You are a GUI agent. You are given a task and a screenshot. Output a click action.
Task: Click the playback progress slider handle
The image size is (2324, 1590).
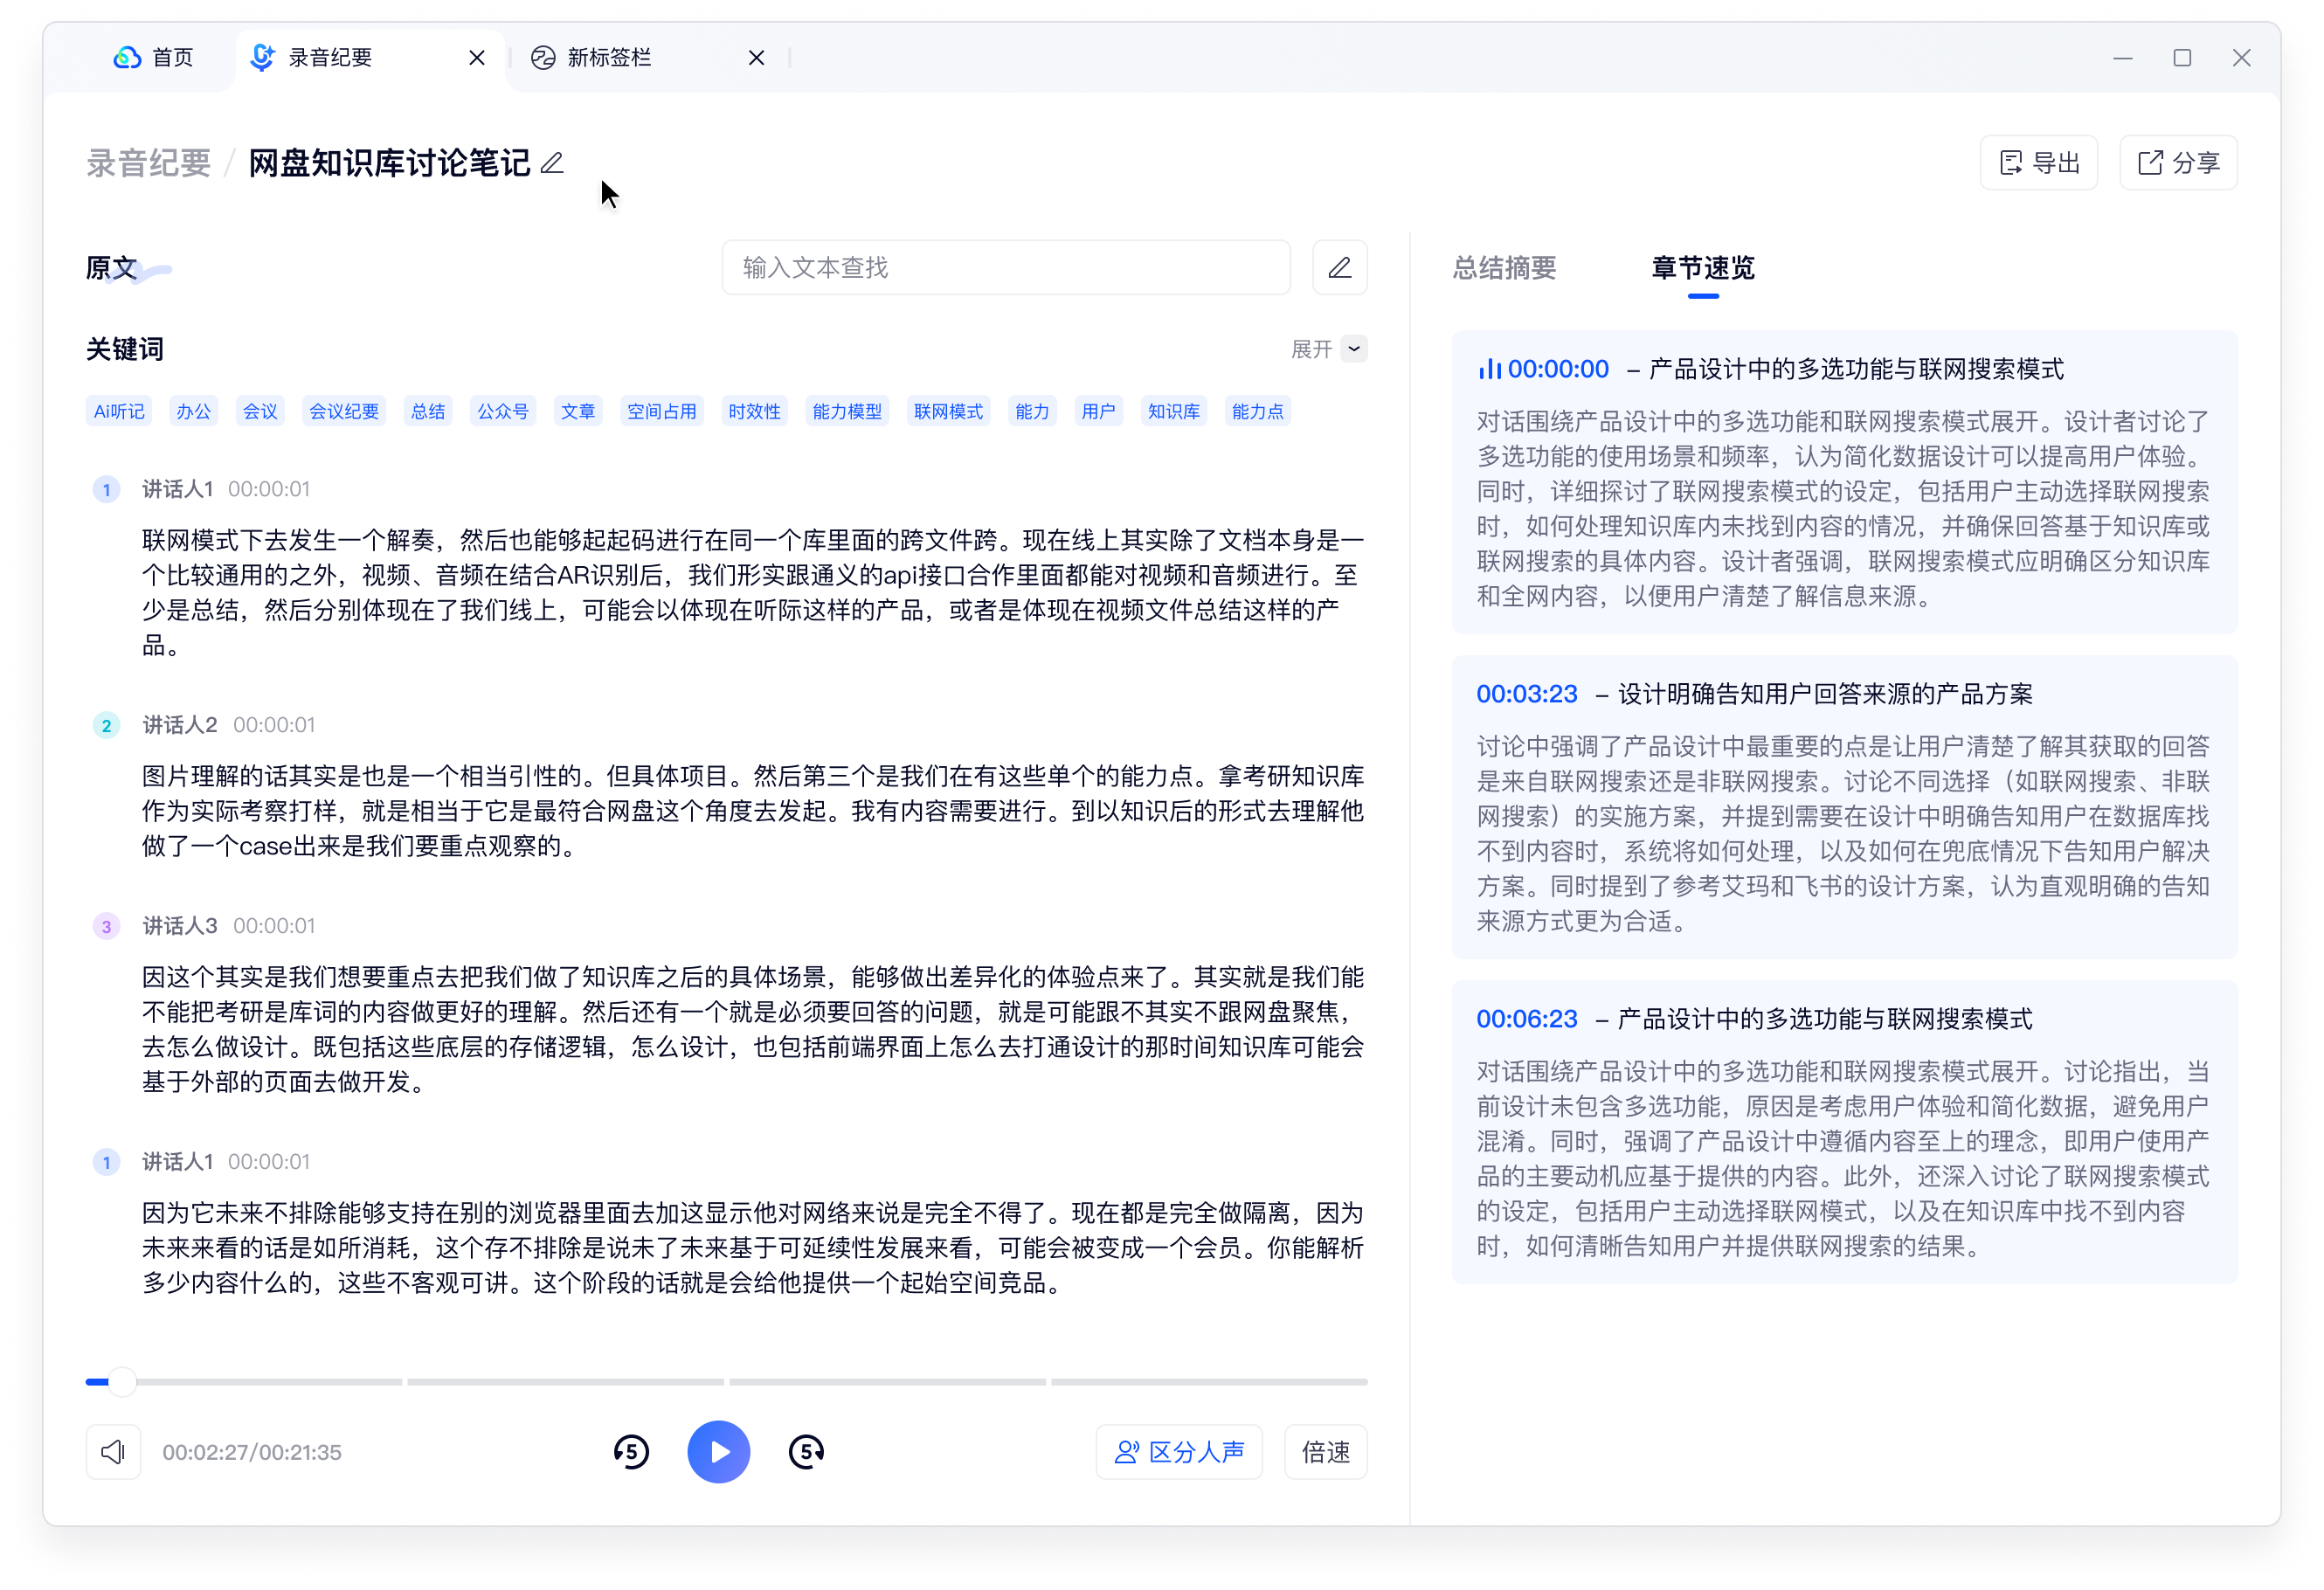coord(122,1382)
